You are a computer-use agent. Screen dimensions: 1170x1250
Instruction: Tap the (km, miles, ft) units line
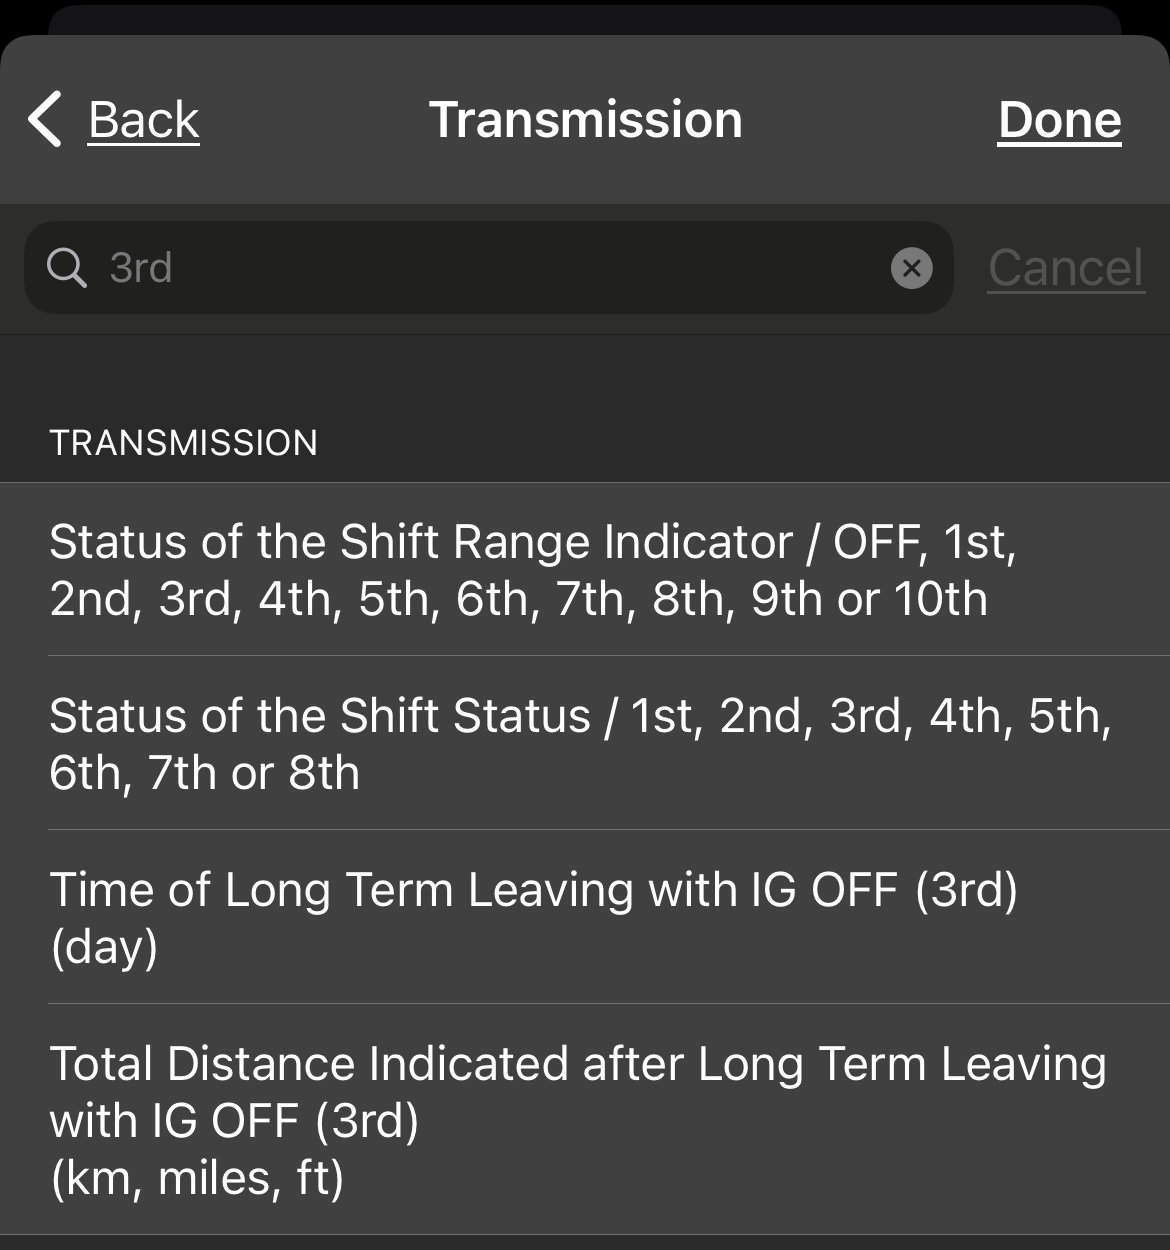(x=197, y=1178)
